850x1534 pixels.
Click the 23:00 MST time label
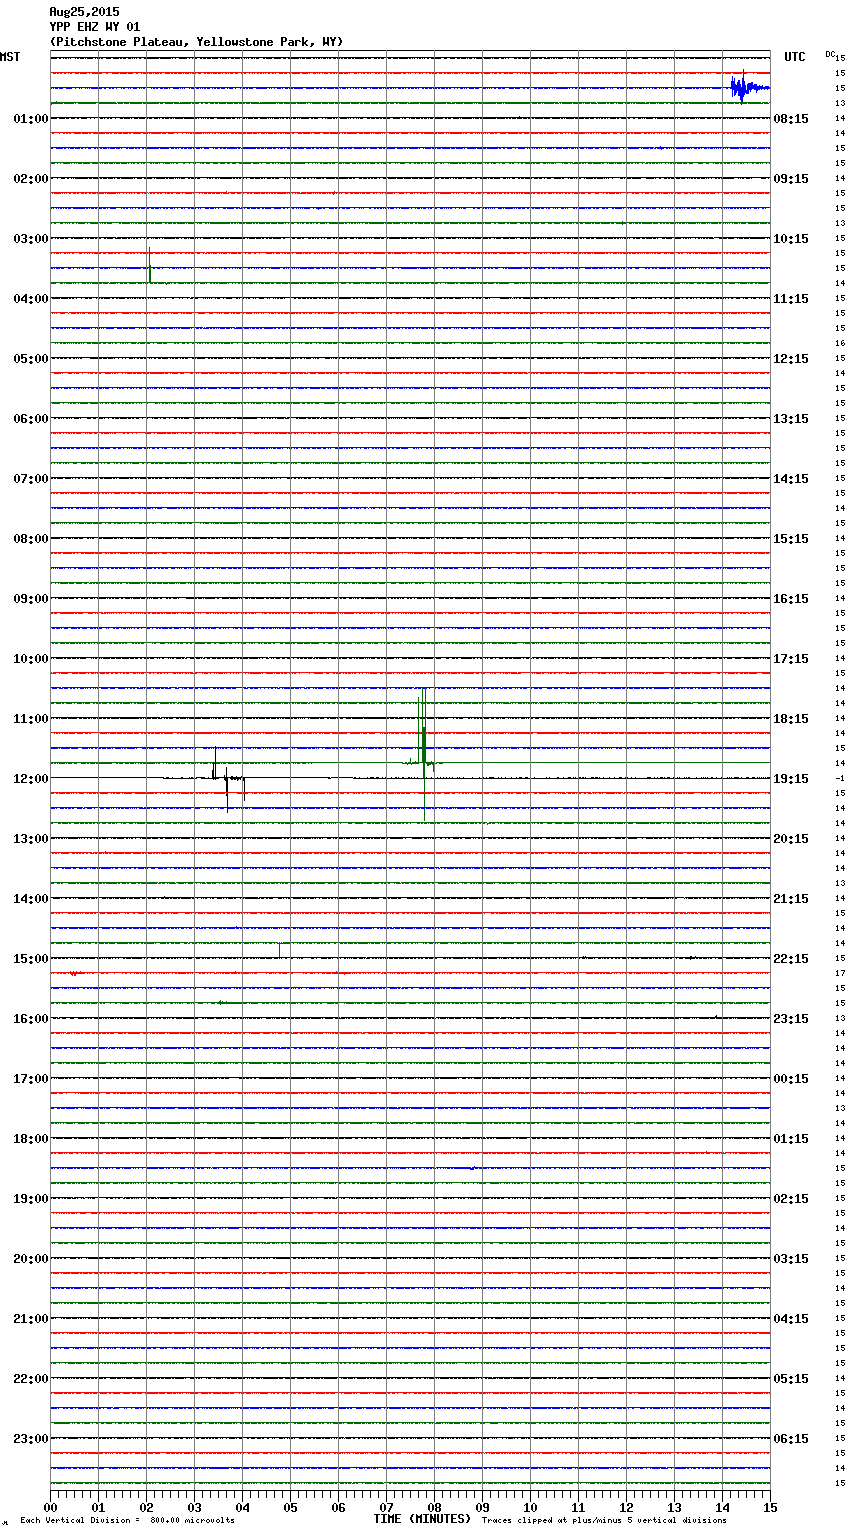30,1439
